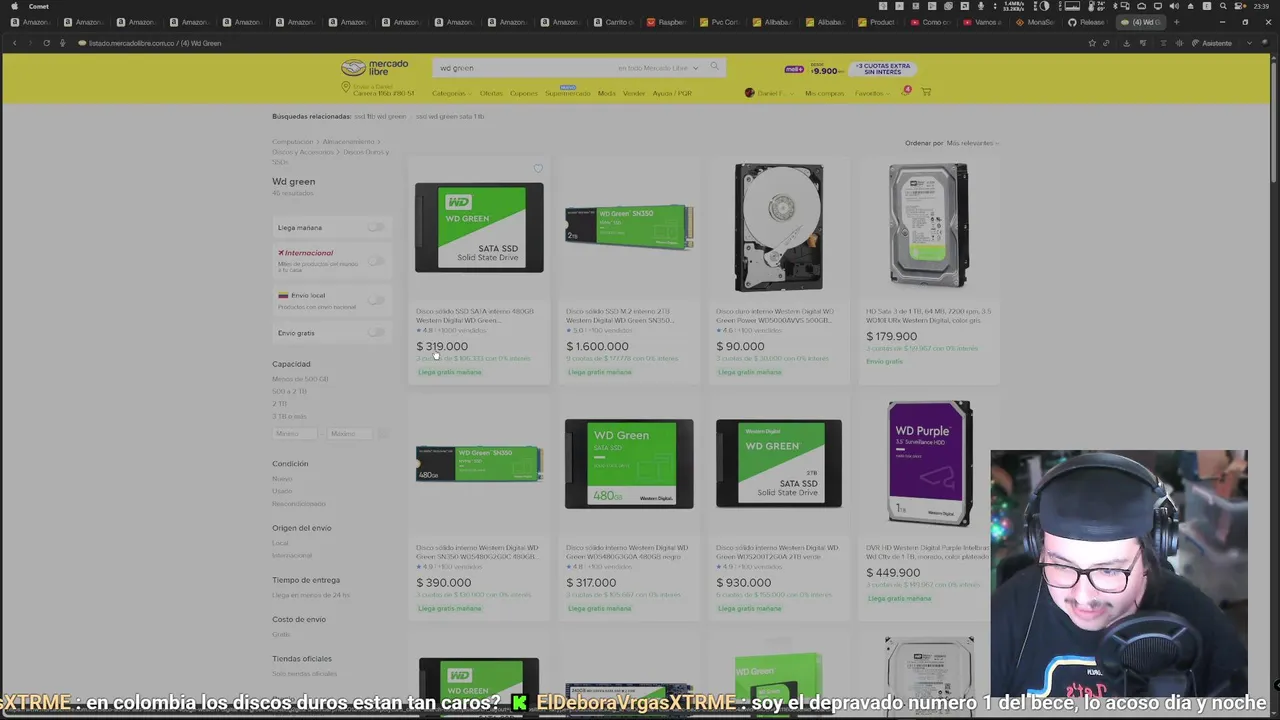Open the Moda menu item
This screenshot has height=720, width=1280.
[x=606, y=93]
